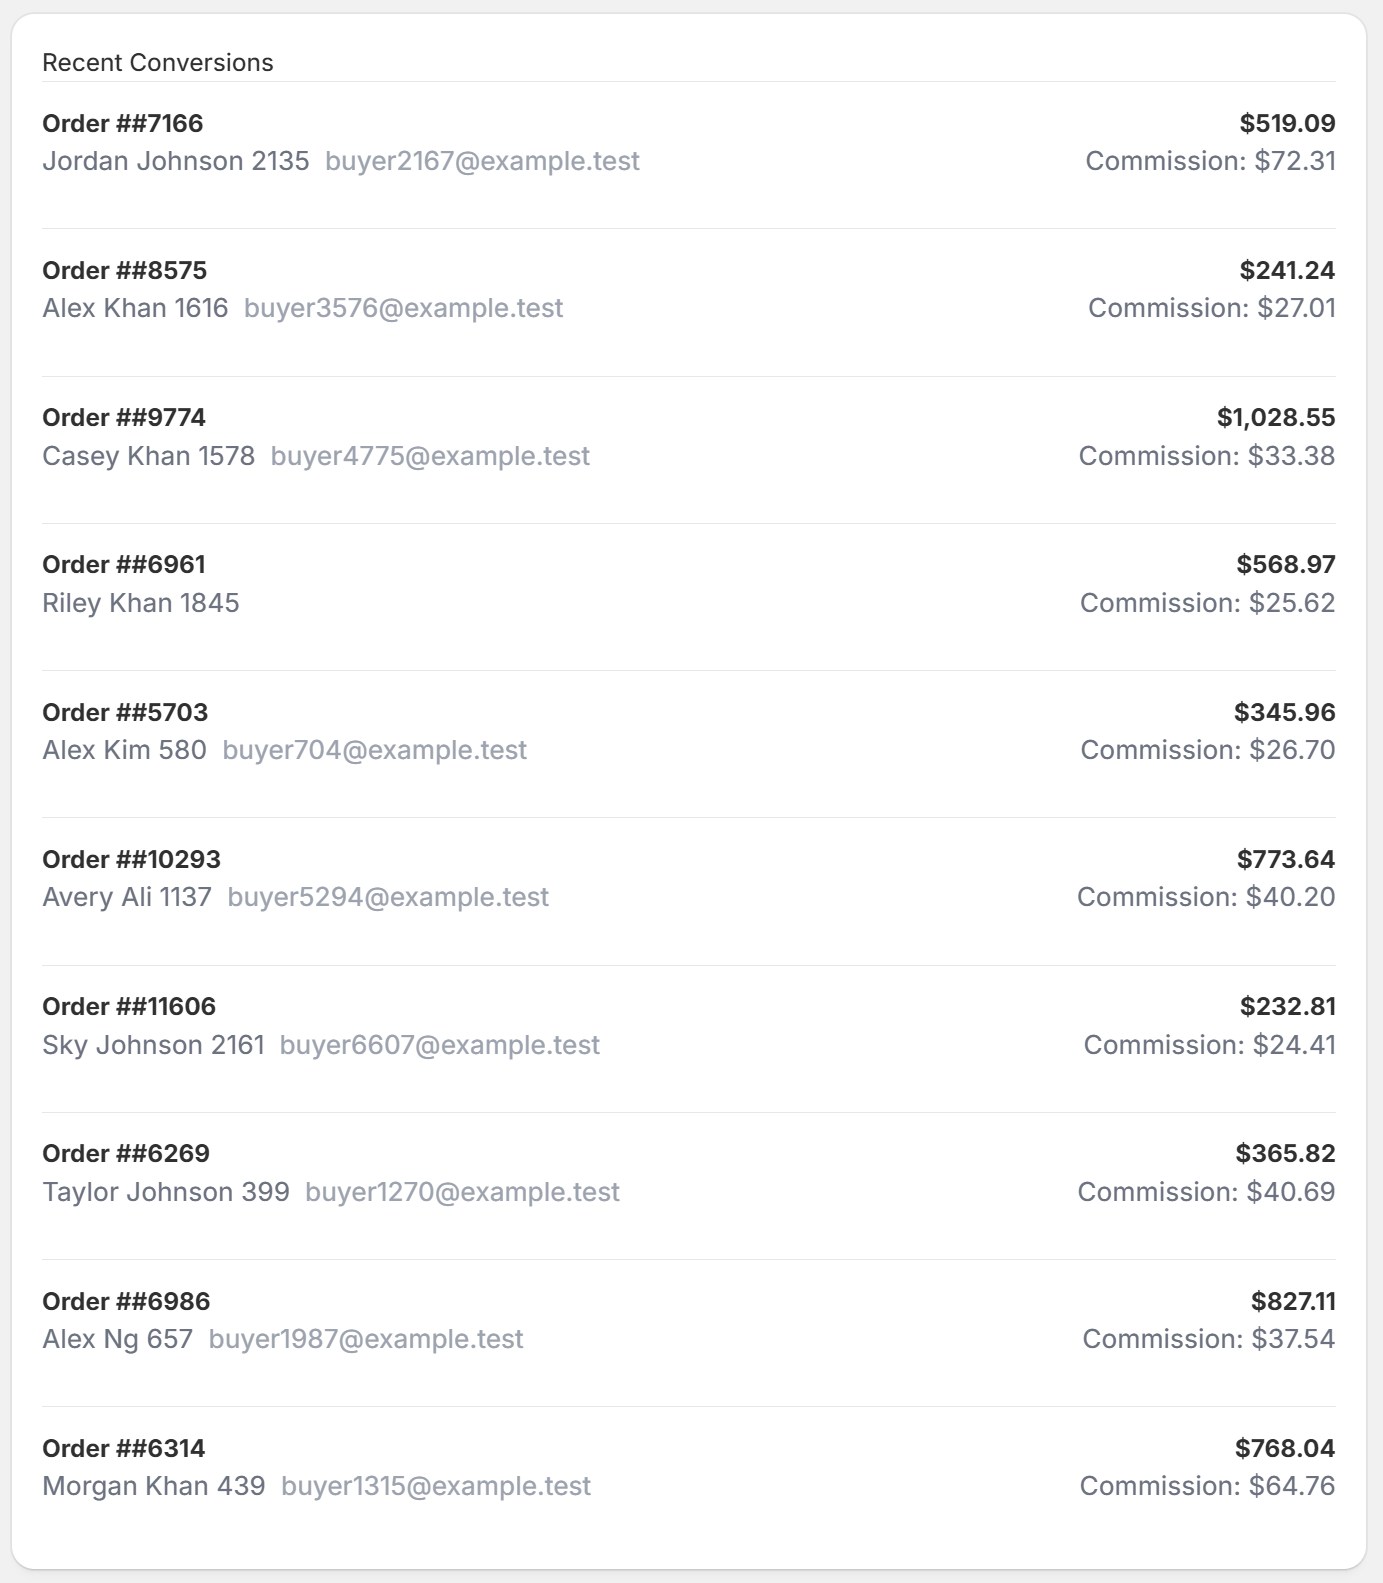Click customer Avery Ali 1137
The height and width of the screenshot is (1583, 1383).
coord(127,897)
